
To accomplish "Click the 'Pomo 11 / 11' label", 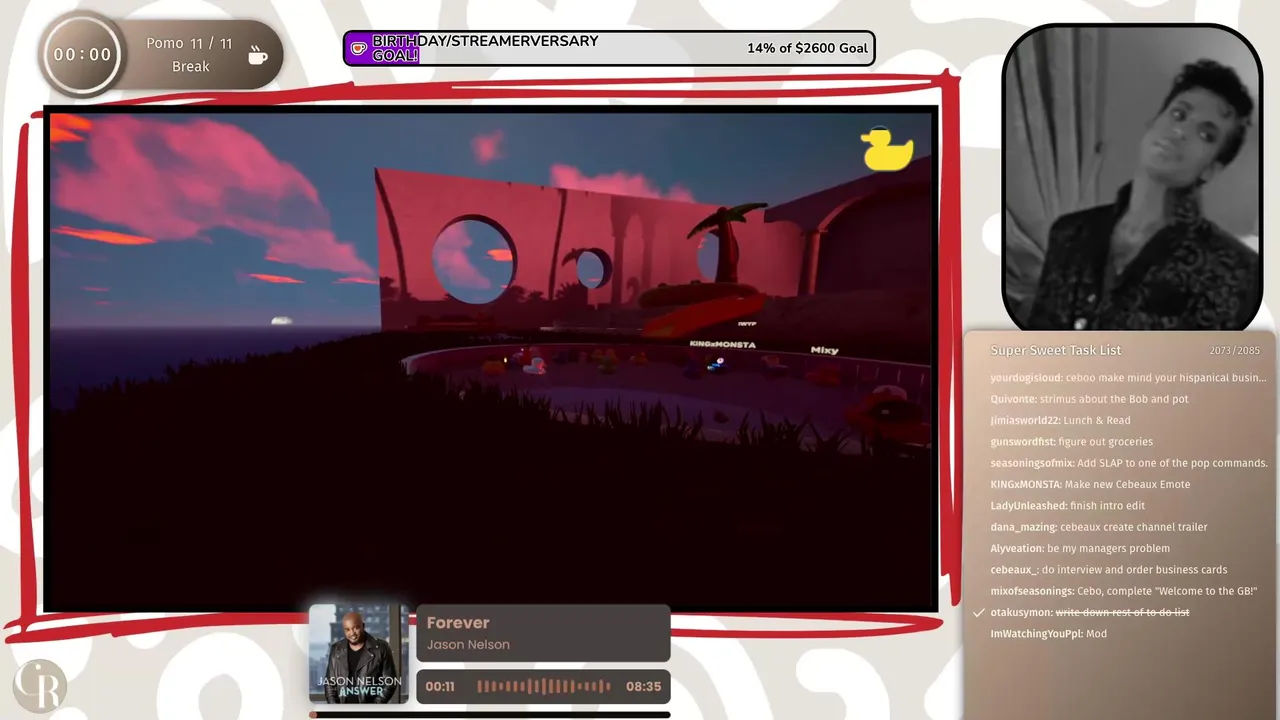I will click(189, 44).
